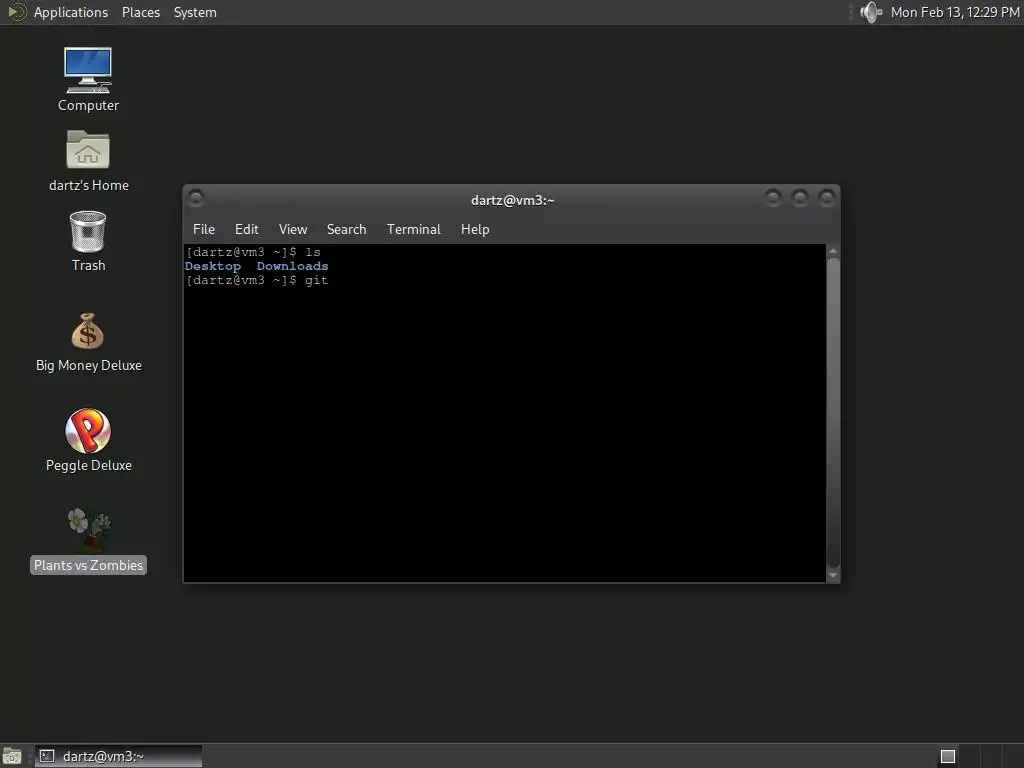This screenshot has width=1024, height=768.
Task: Open the terminal Help menu
Action: point(475,229)
